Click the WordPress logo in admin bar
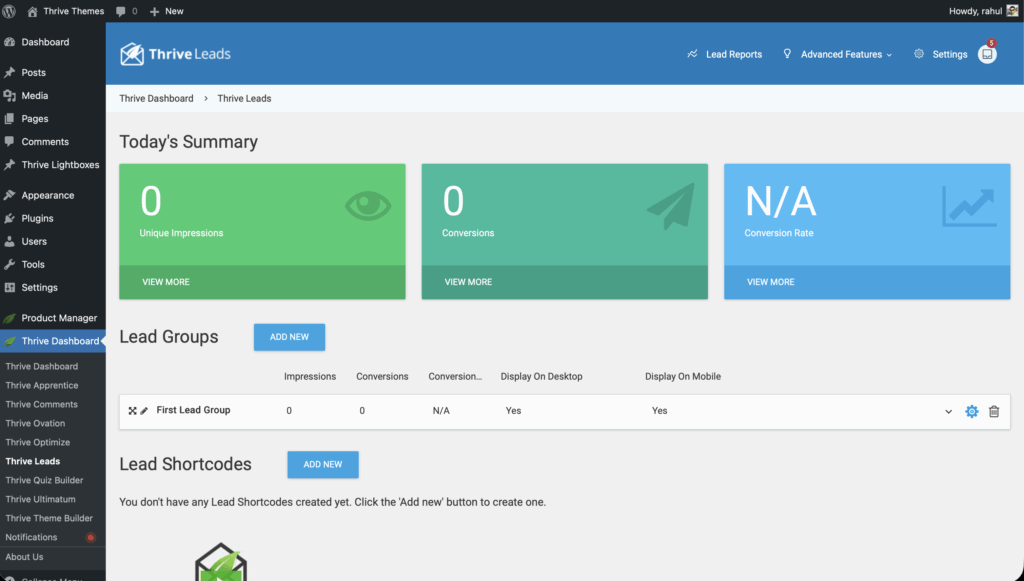The image size is (1024, 581). coord(10,11)
